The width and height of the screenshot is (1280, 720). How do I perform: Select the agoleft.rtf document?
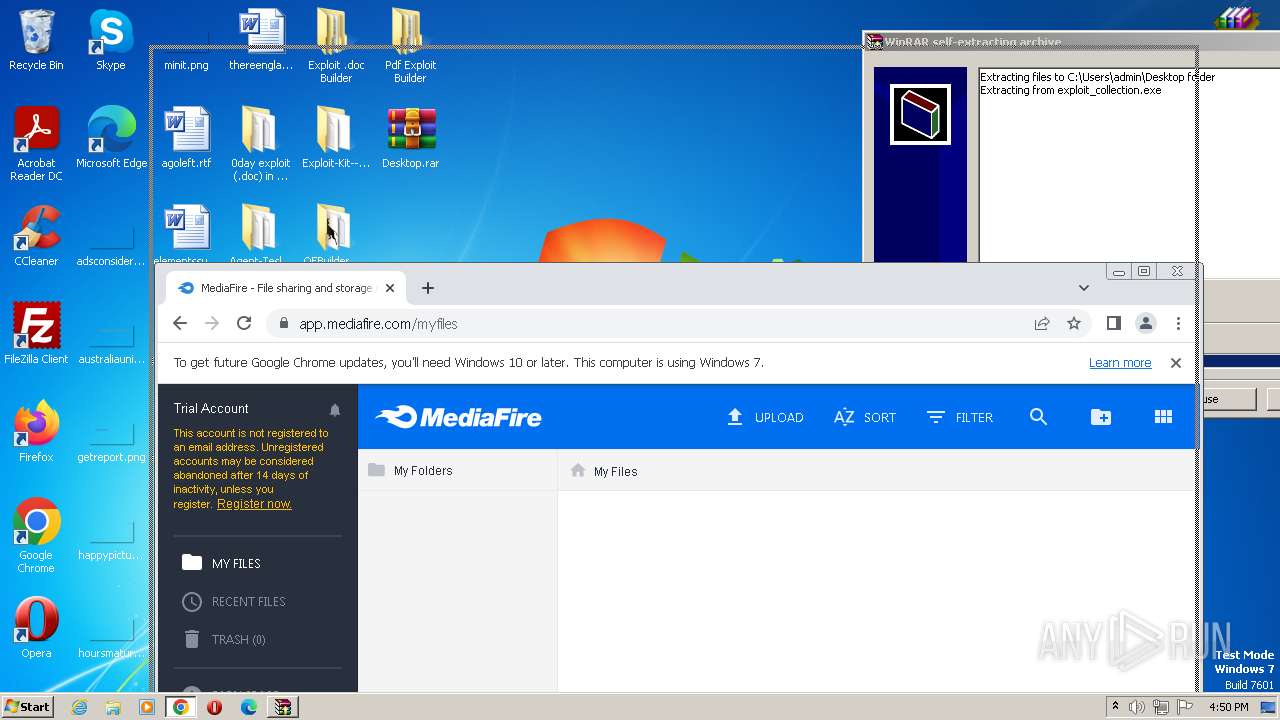(x=186, y=138)
